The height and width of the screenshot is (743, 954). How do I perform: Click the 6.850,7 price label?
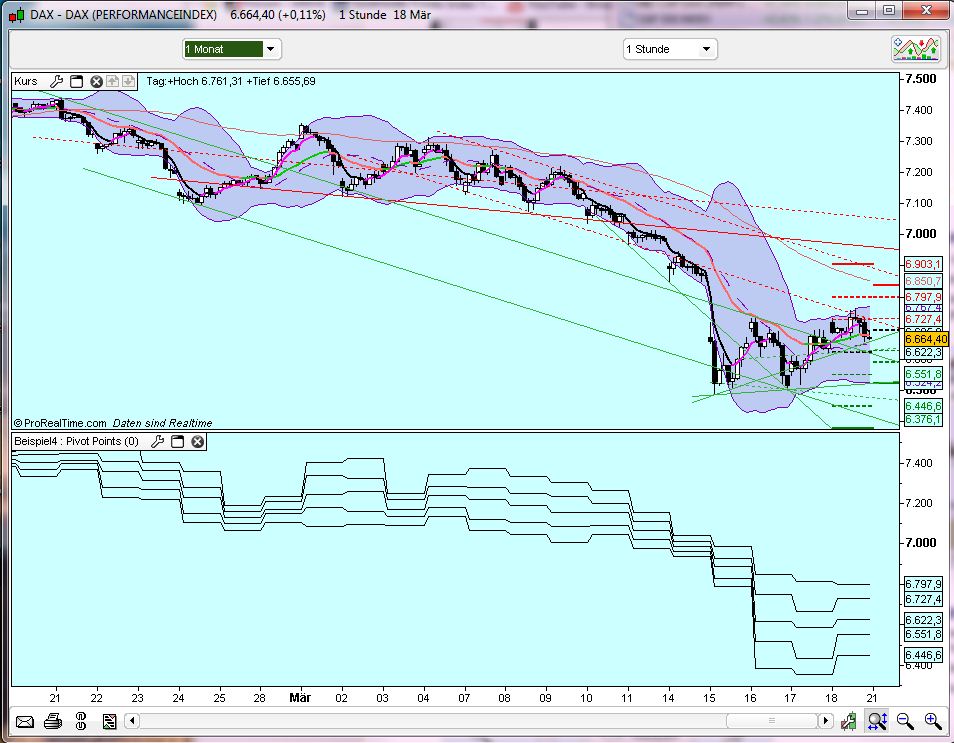coord(923,281)
